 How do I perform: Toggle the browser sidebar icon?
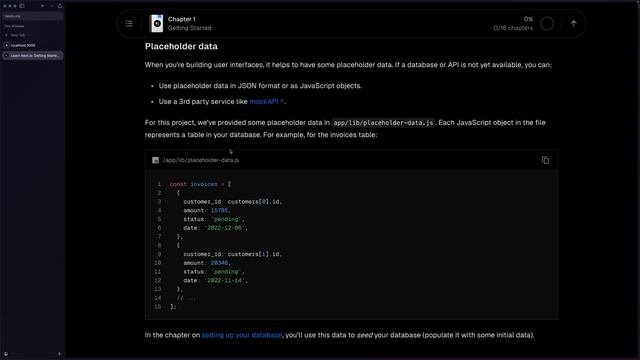22,6
